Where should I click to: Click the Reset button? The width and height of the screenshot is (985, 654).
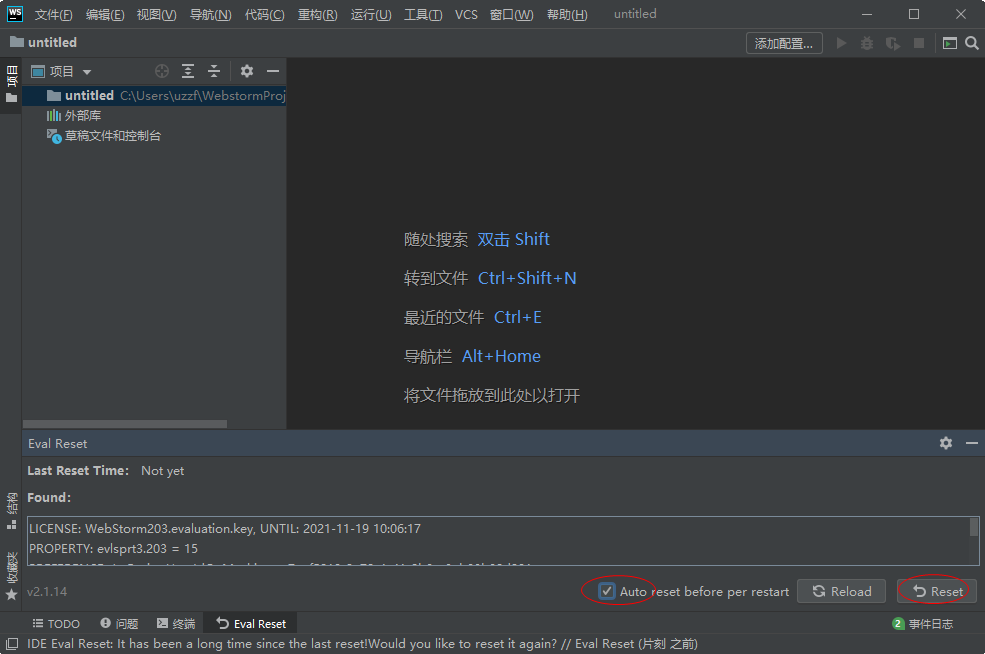coord(937,591)
